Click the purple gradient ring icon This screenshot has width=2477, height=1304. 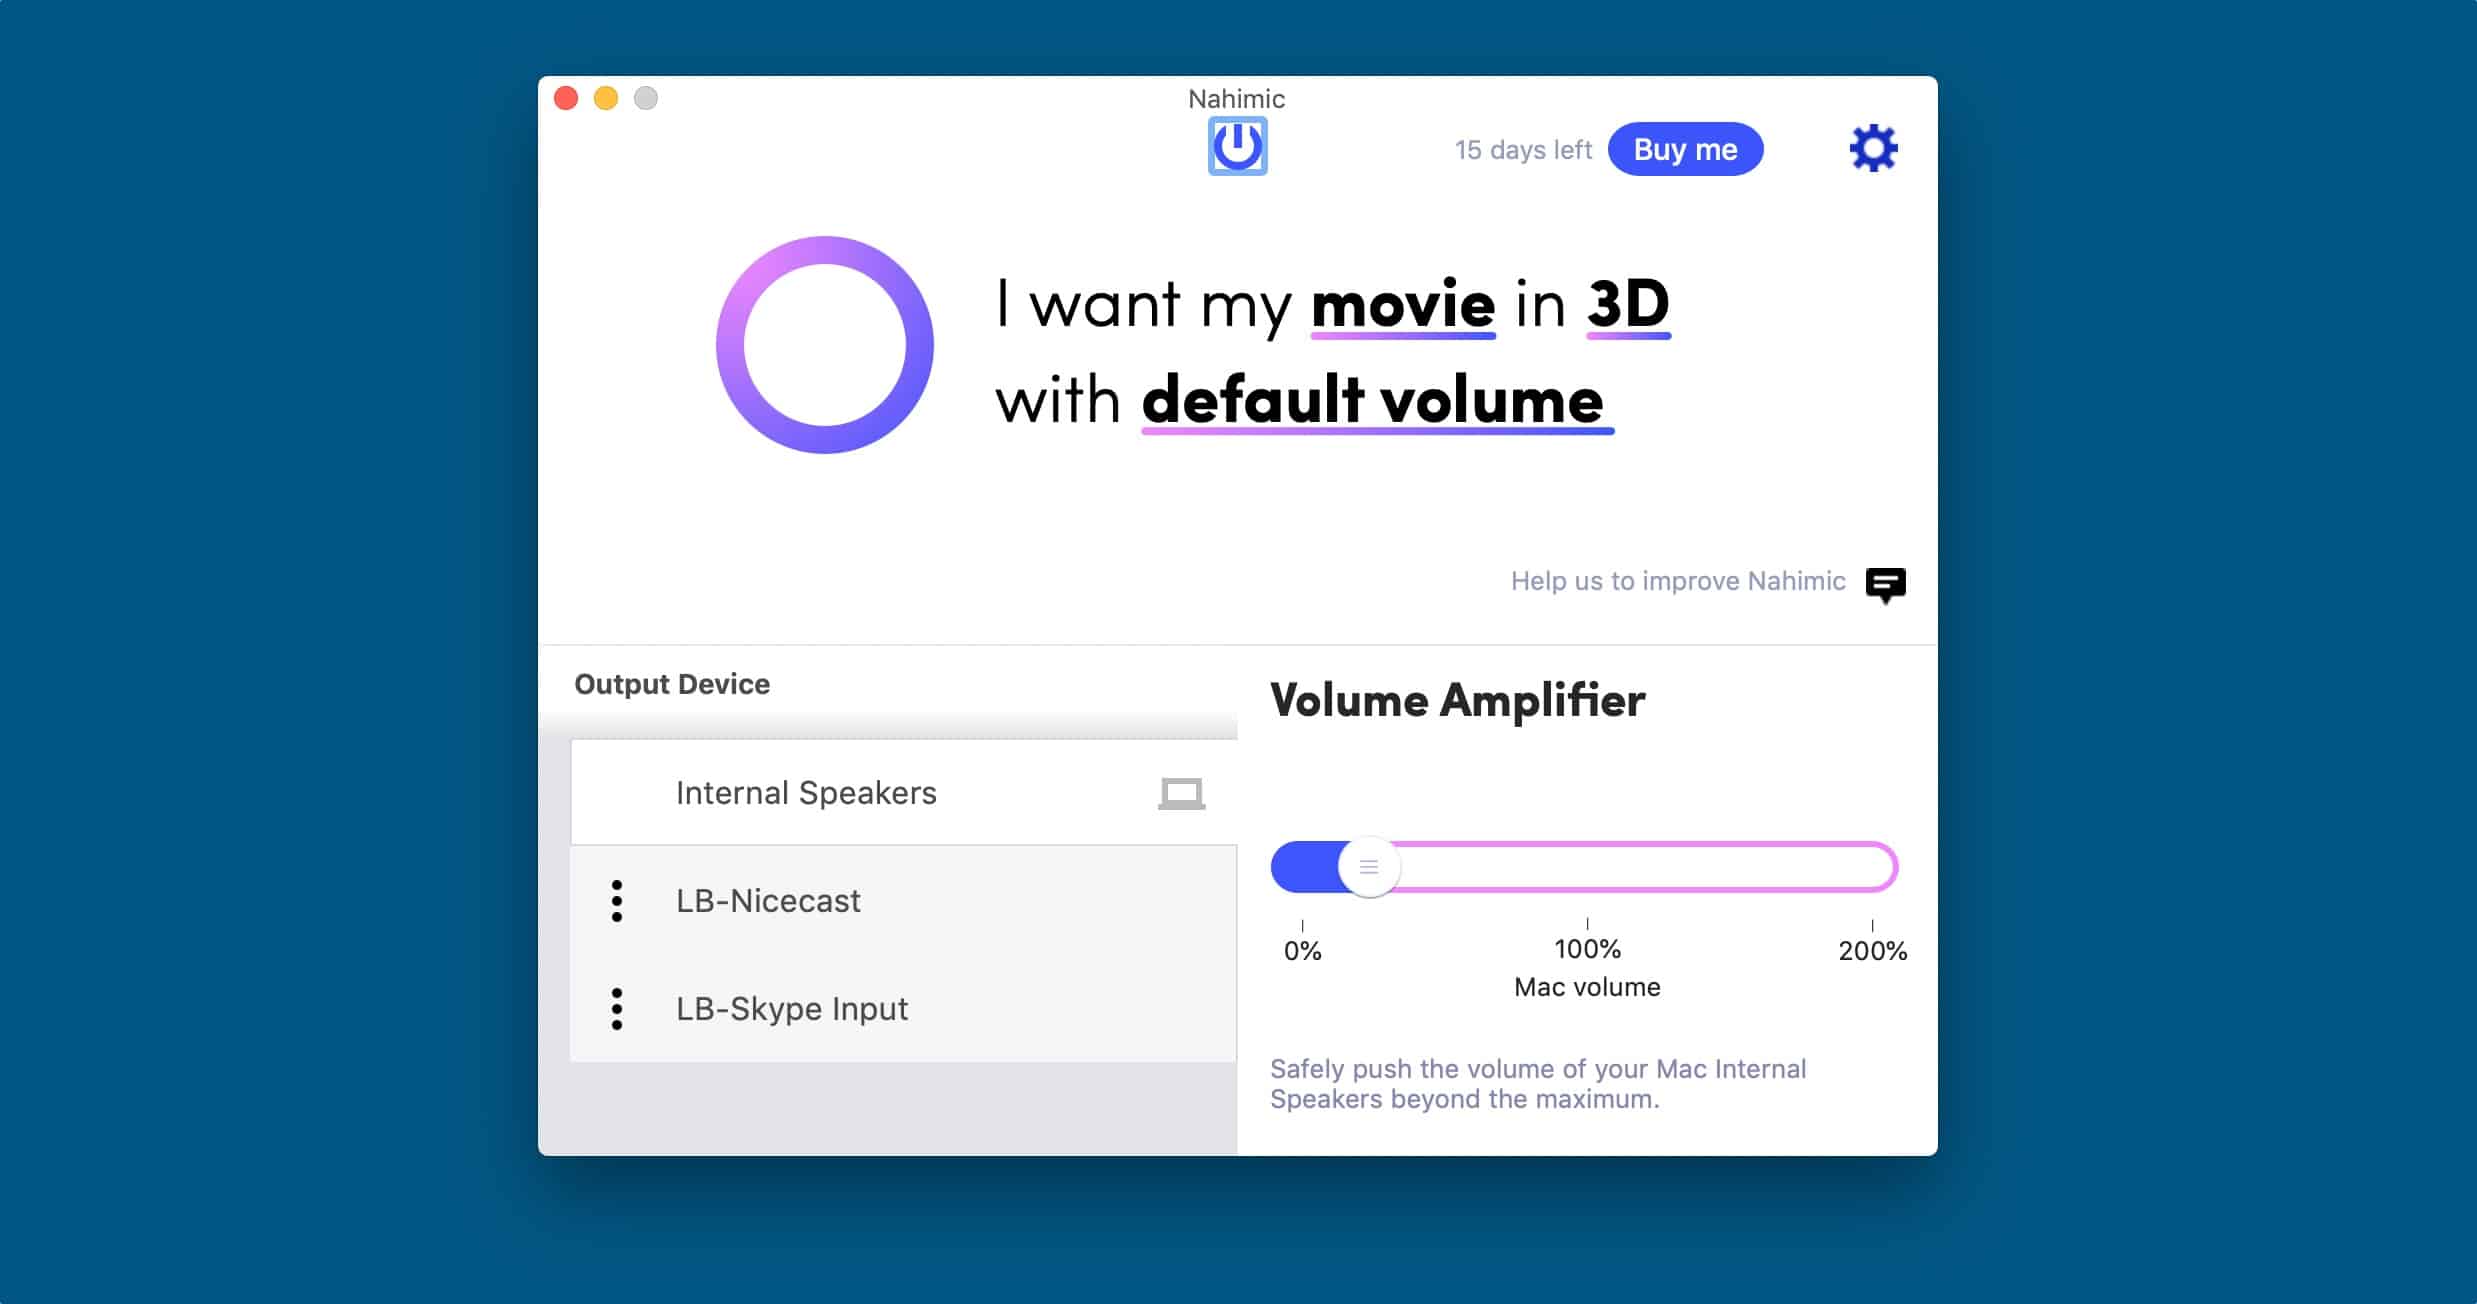pyautogui.click(x=825, y=345)
